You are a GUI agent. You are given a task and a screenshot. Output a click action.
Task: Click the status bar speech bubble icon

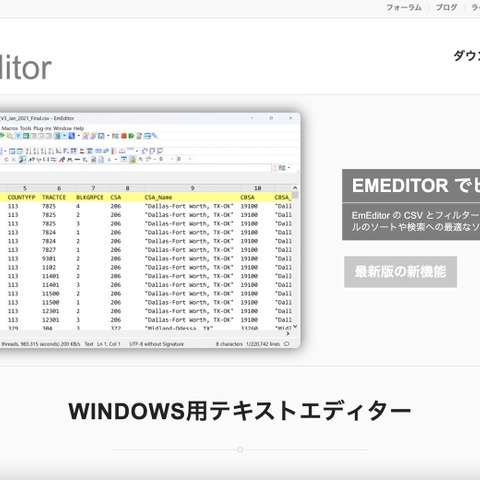287,344
